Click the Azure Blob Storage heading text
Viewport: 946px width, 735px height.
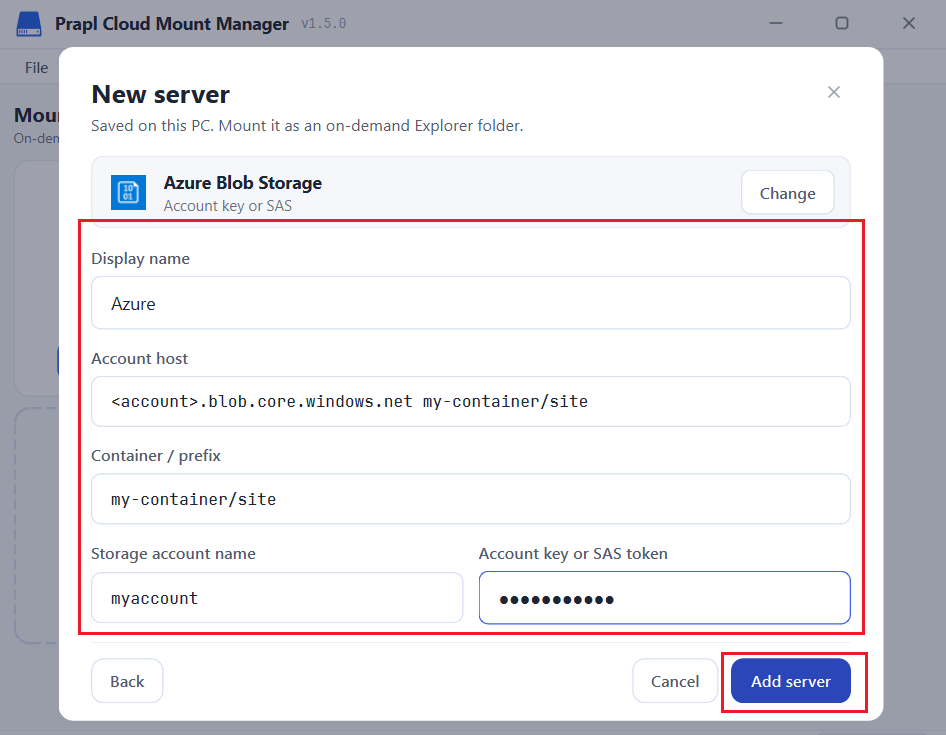click(x=243, y=182)
